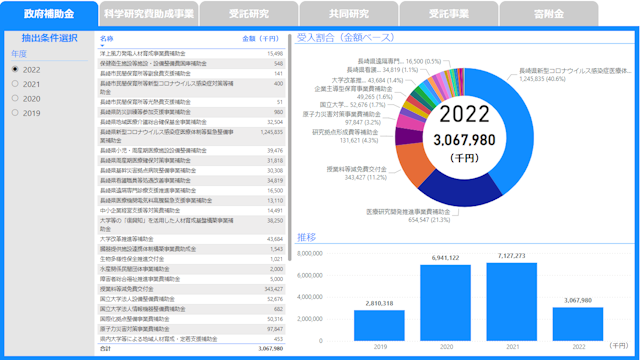The width and height of the screenshot is (640, 360).
Task: Click the 2022 bar in 推移 chart
Action: [x=578, y=324]
